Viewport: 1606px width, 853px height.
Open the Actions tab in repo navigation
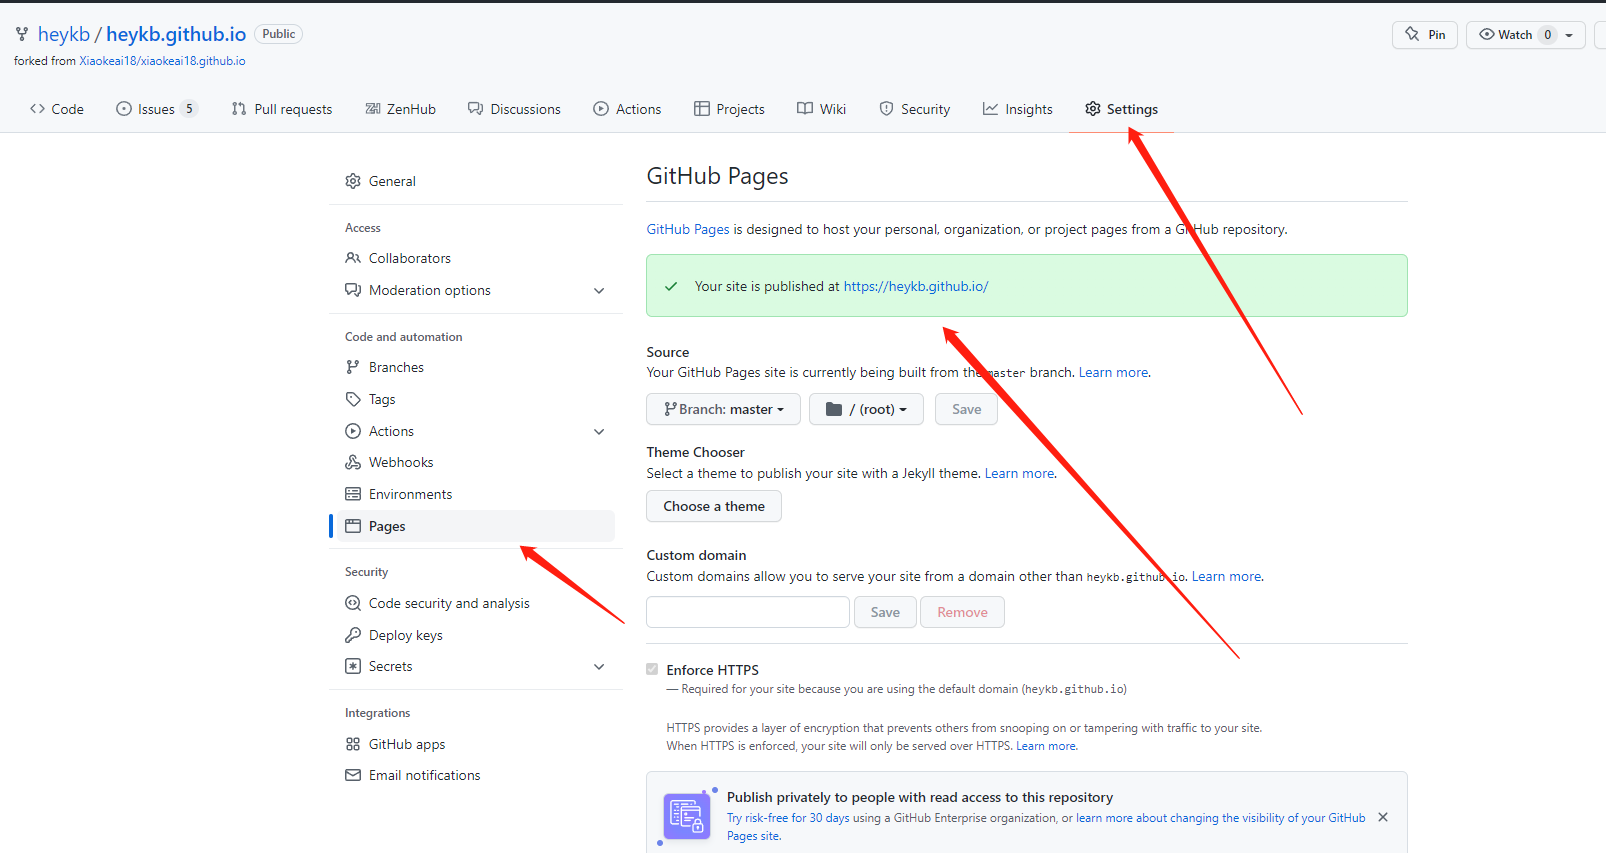click(627, 109)
